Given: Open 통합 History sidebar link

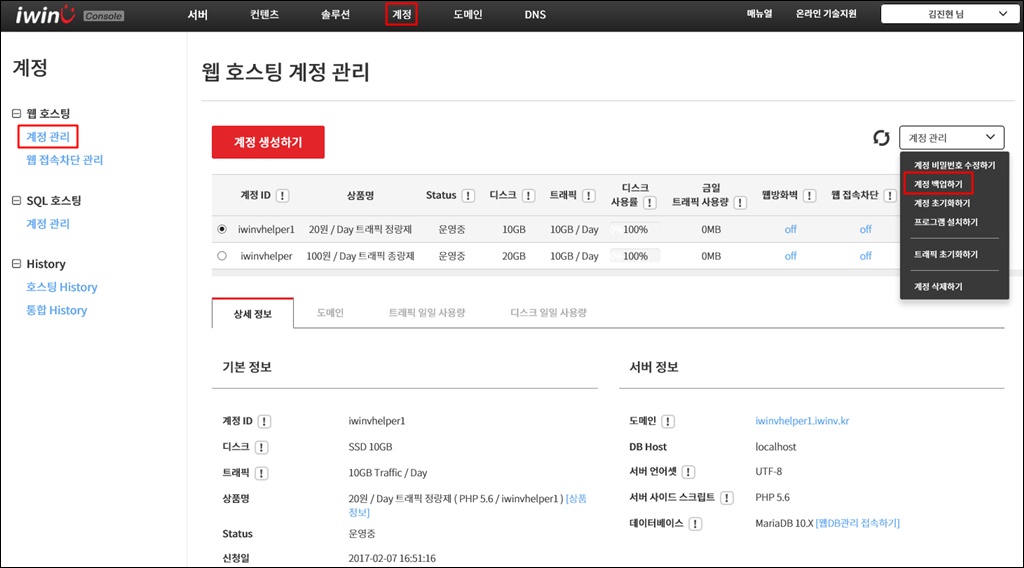Looking at the screenshot, I should coord(56,310).
